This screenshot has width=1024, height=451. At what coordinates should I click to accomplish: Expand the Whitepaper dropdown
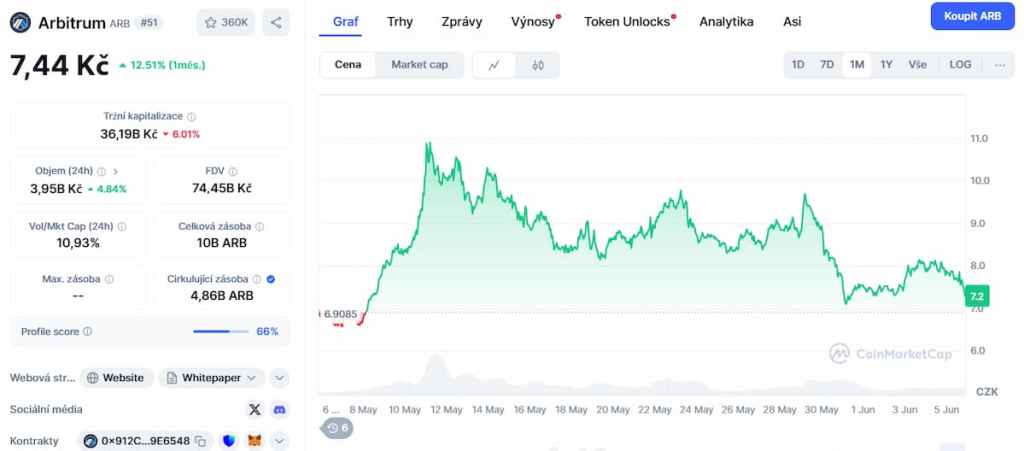click(251, 378)
